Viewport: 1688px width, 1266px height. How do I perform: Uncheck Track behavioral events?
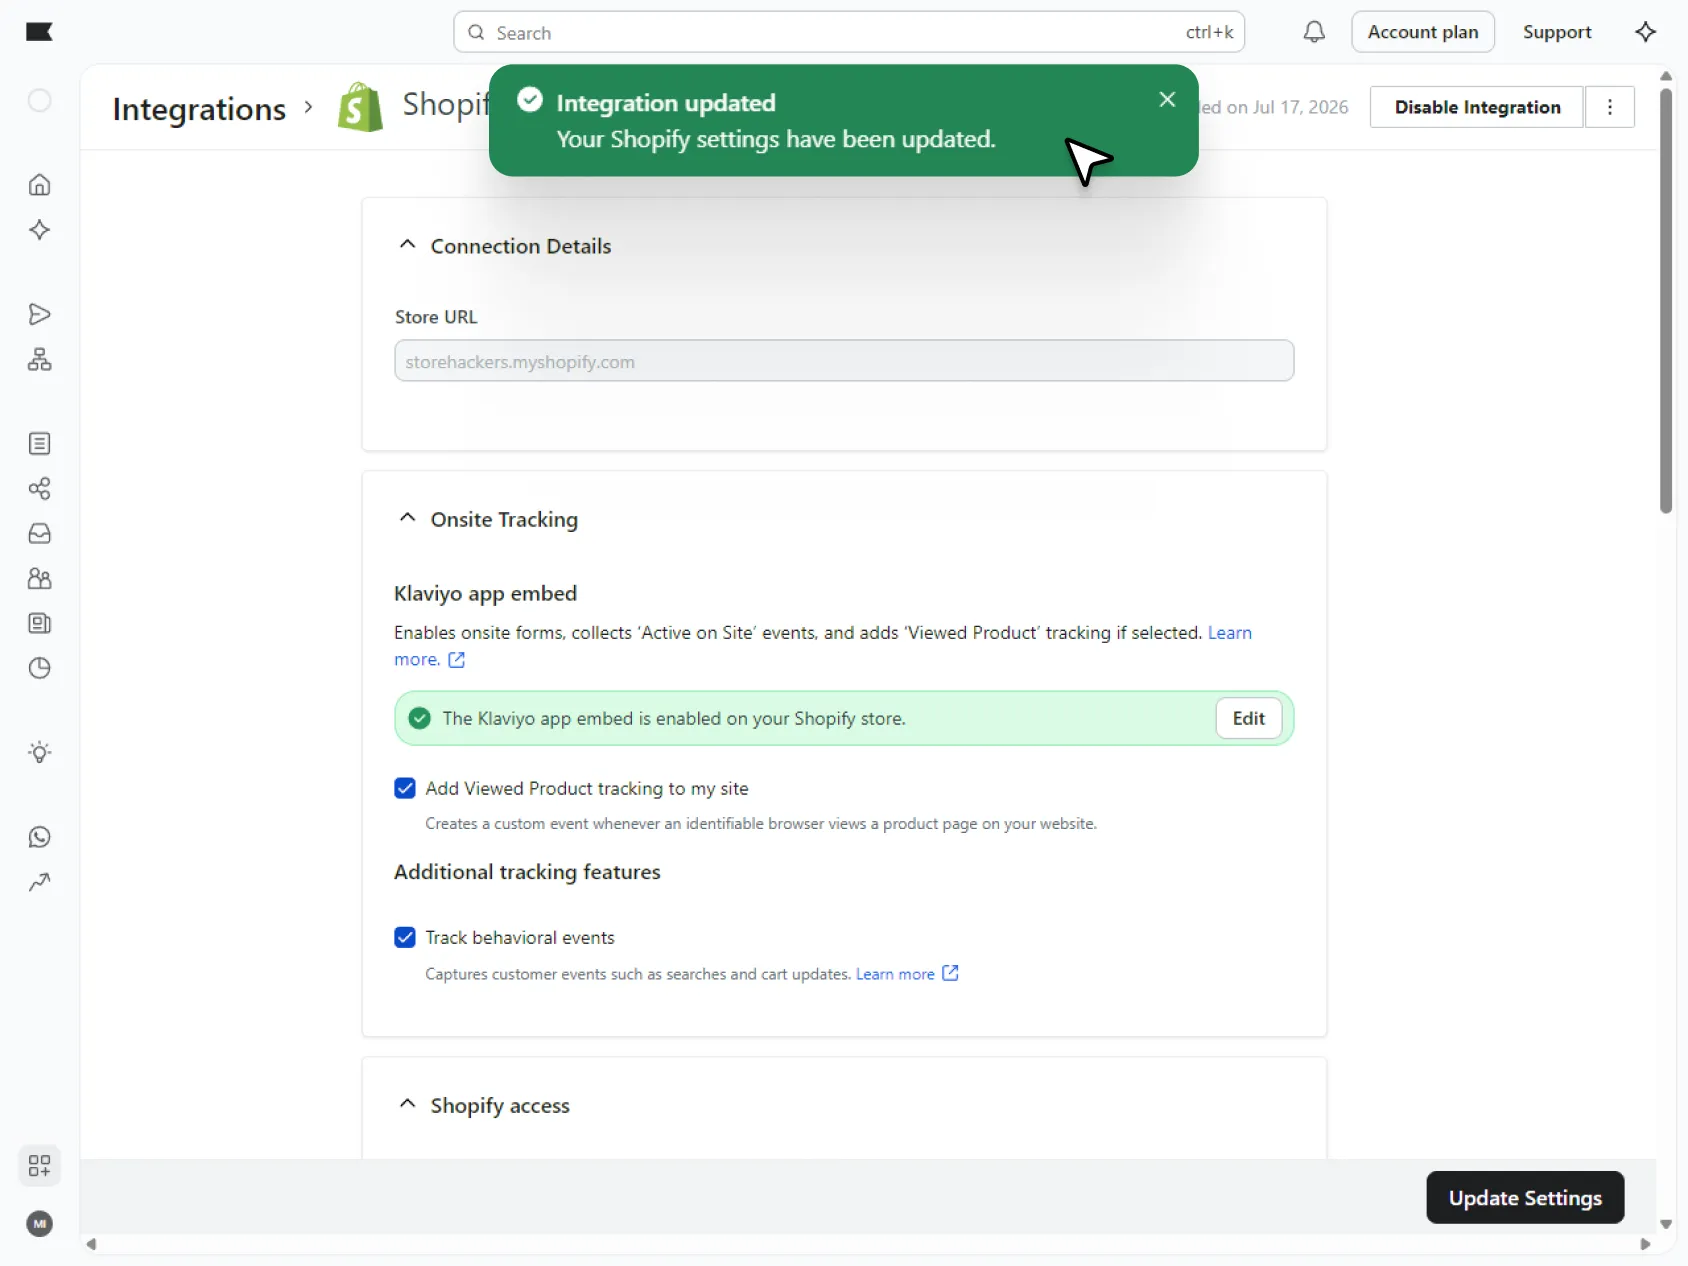405,937
